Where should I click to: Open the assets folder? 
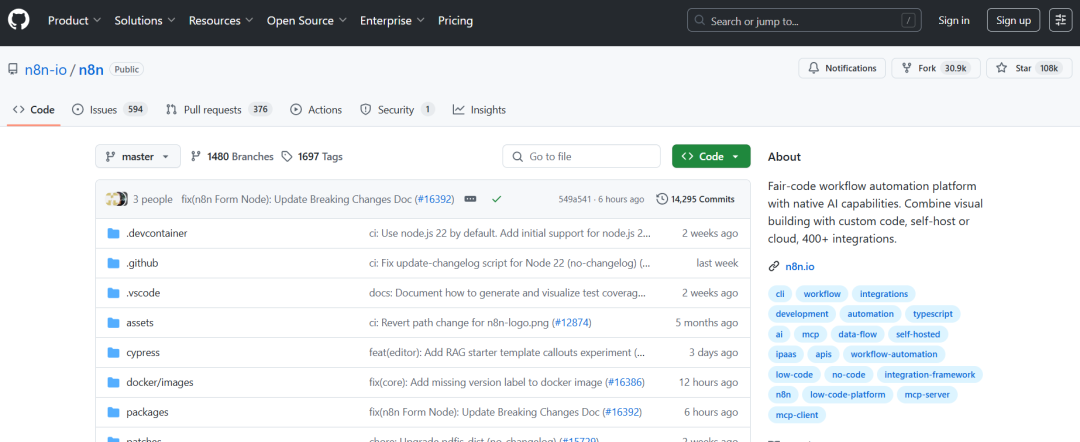(140, 322)
